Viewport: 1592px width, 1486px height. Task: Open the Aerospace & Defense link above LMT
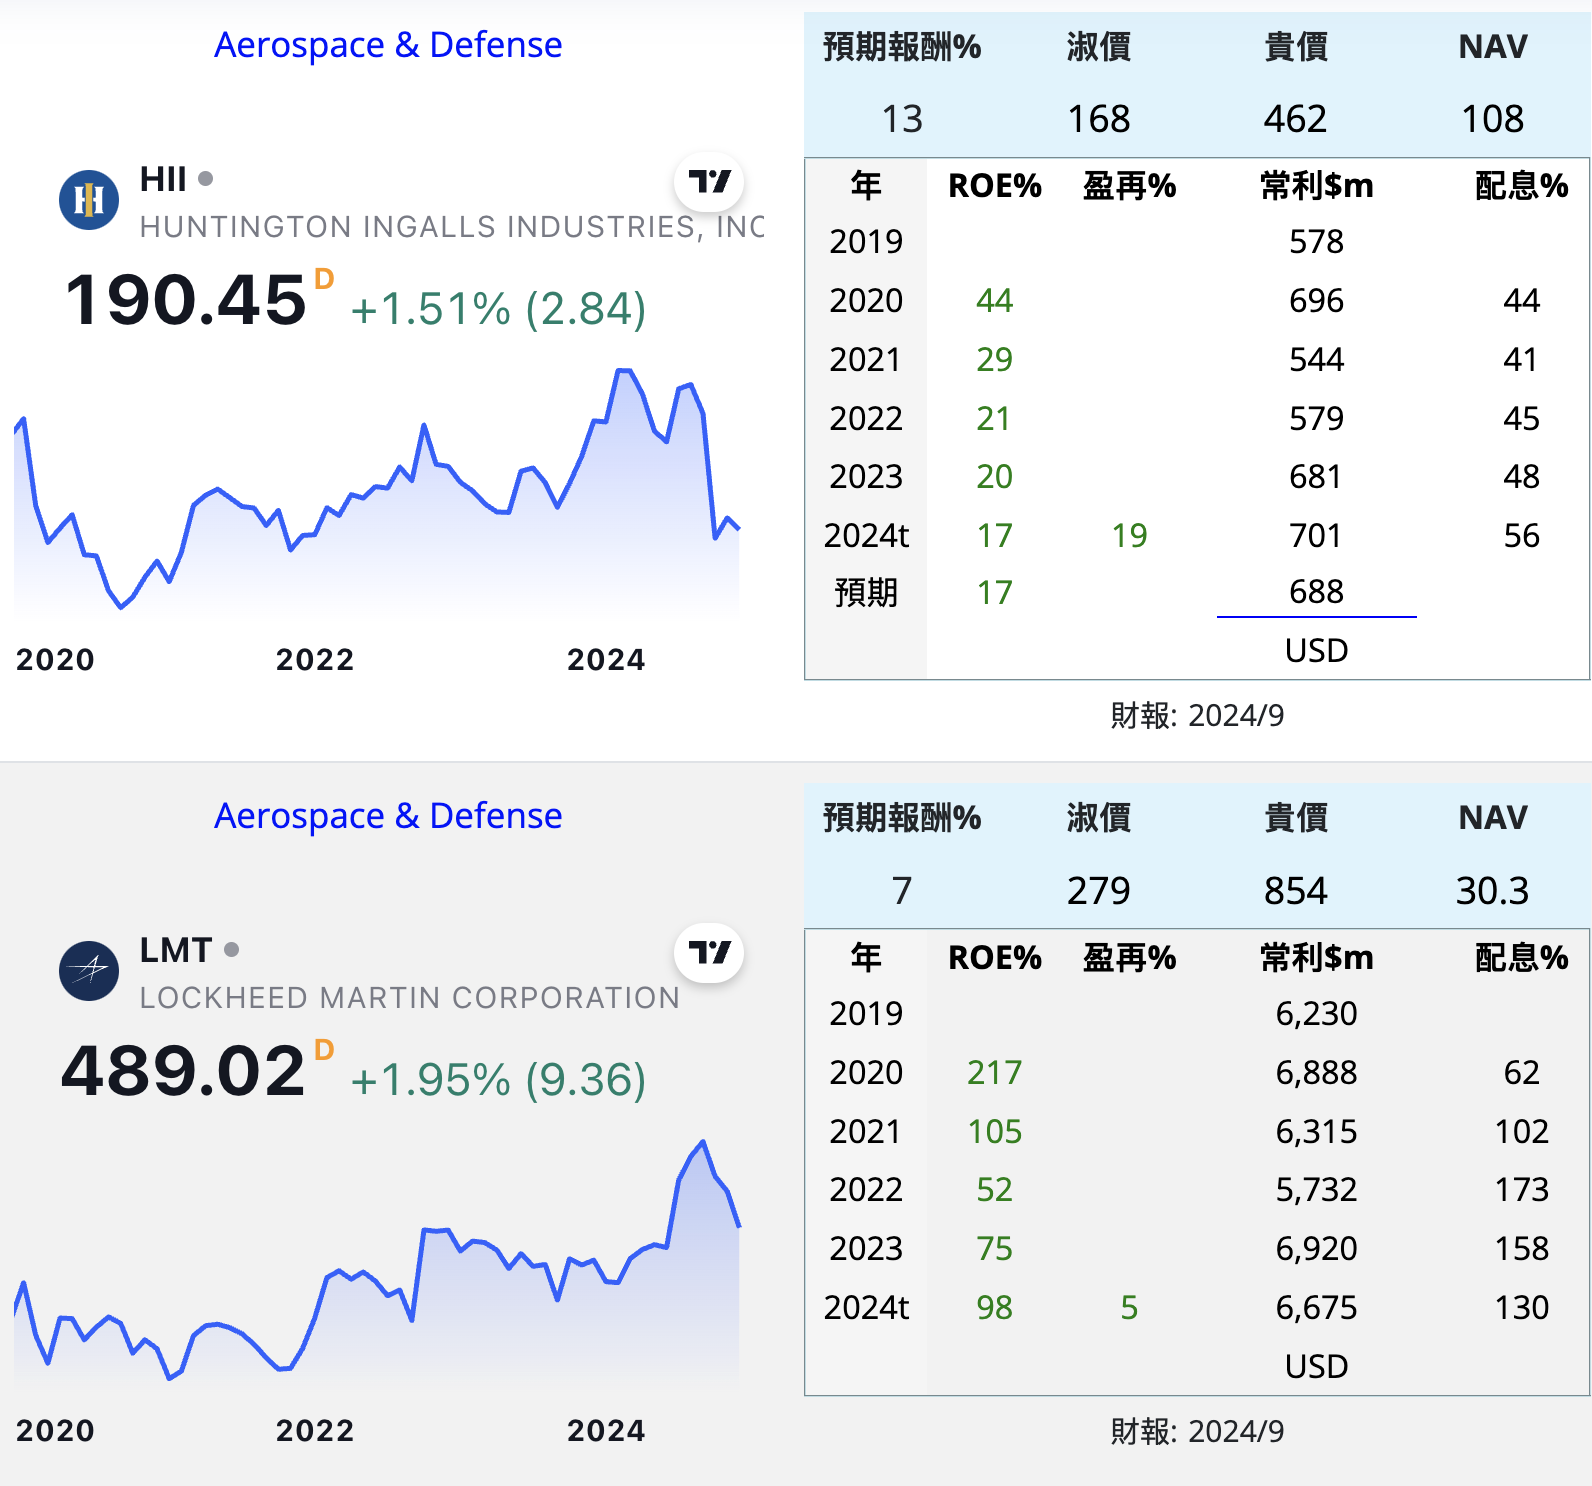pos(388,816)
